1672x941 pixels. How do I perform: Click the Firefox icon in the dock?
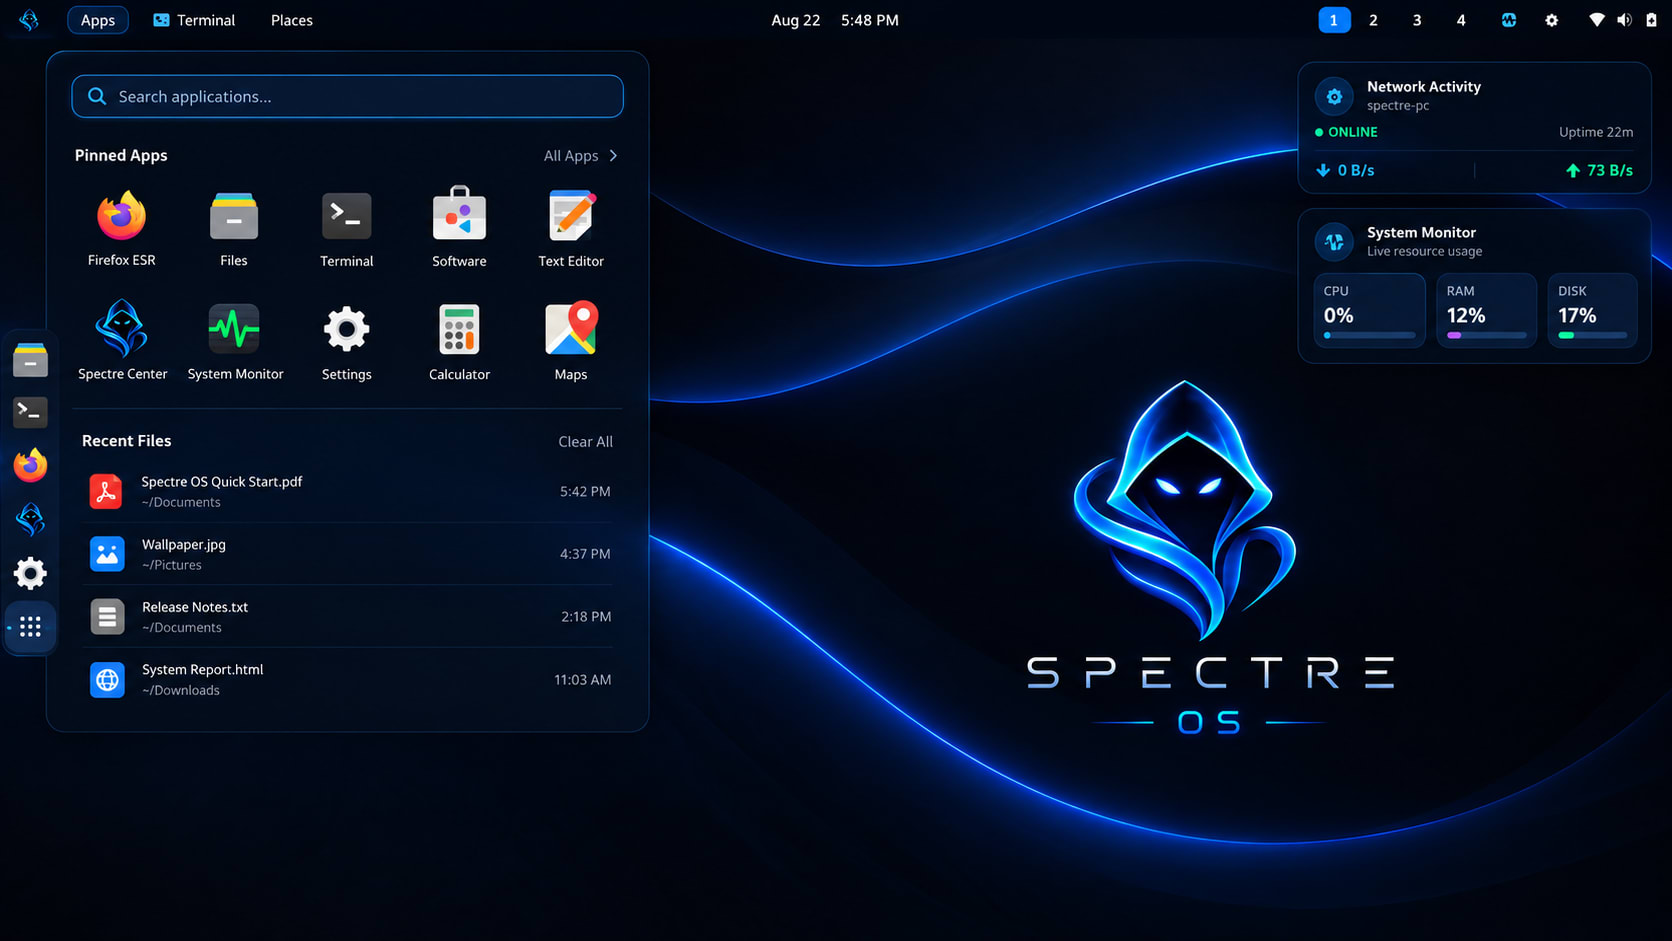pyautogui.click(x=30, y=465)
